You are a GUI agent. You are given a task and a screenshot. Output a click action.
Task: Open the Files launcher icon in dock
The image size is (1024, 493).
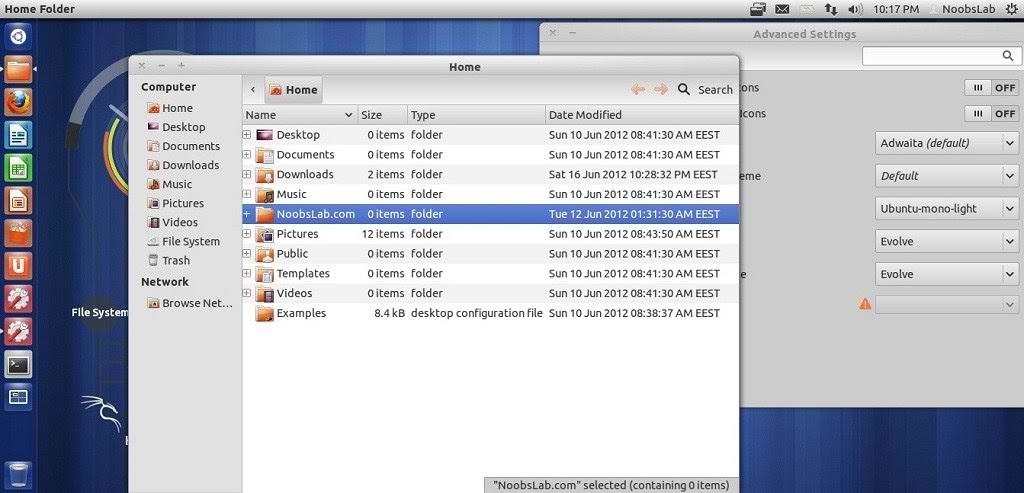(18, 69)
